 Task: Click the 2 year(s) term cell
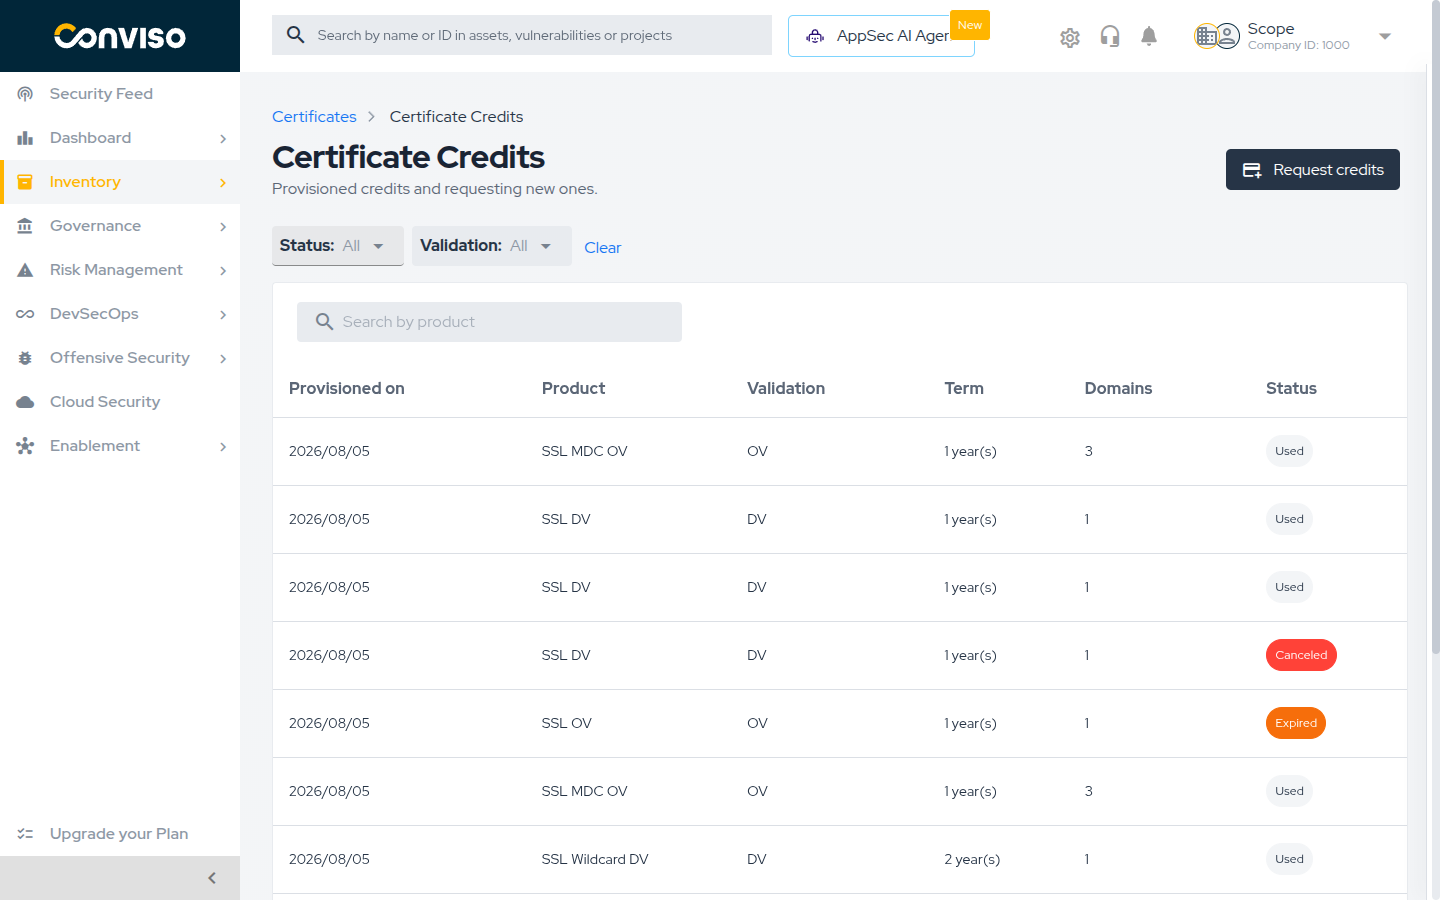(x=972, y=859)
